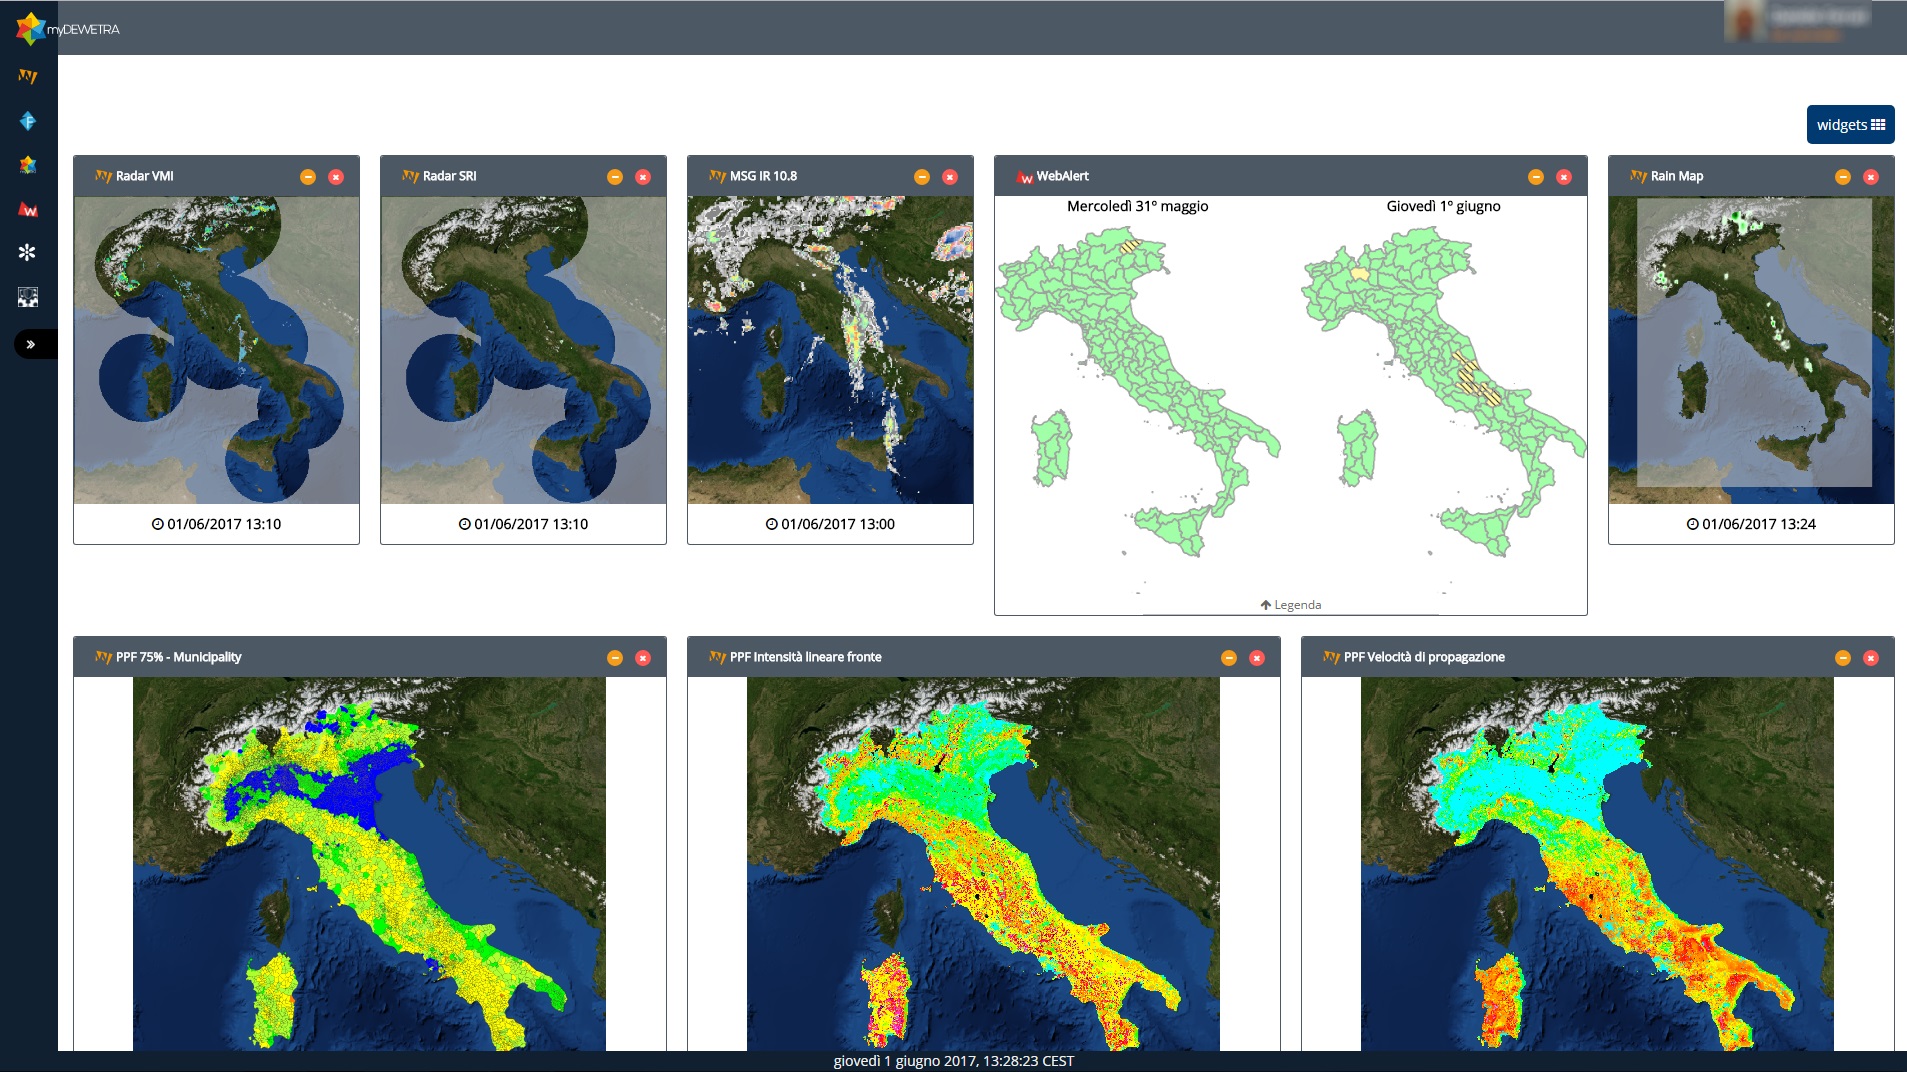The width and height of the screenshot is (1907, 1072).
Task: Expand the sidebar with double chevron
Action: 33,344
